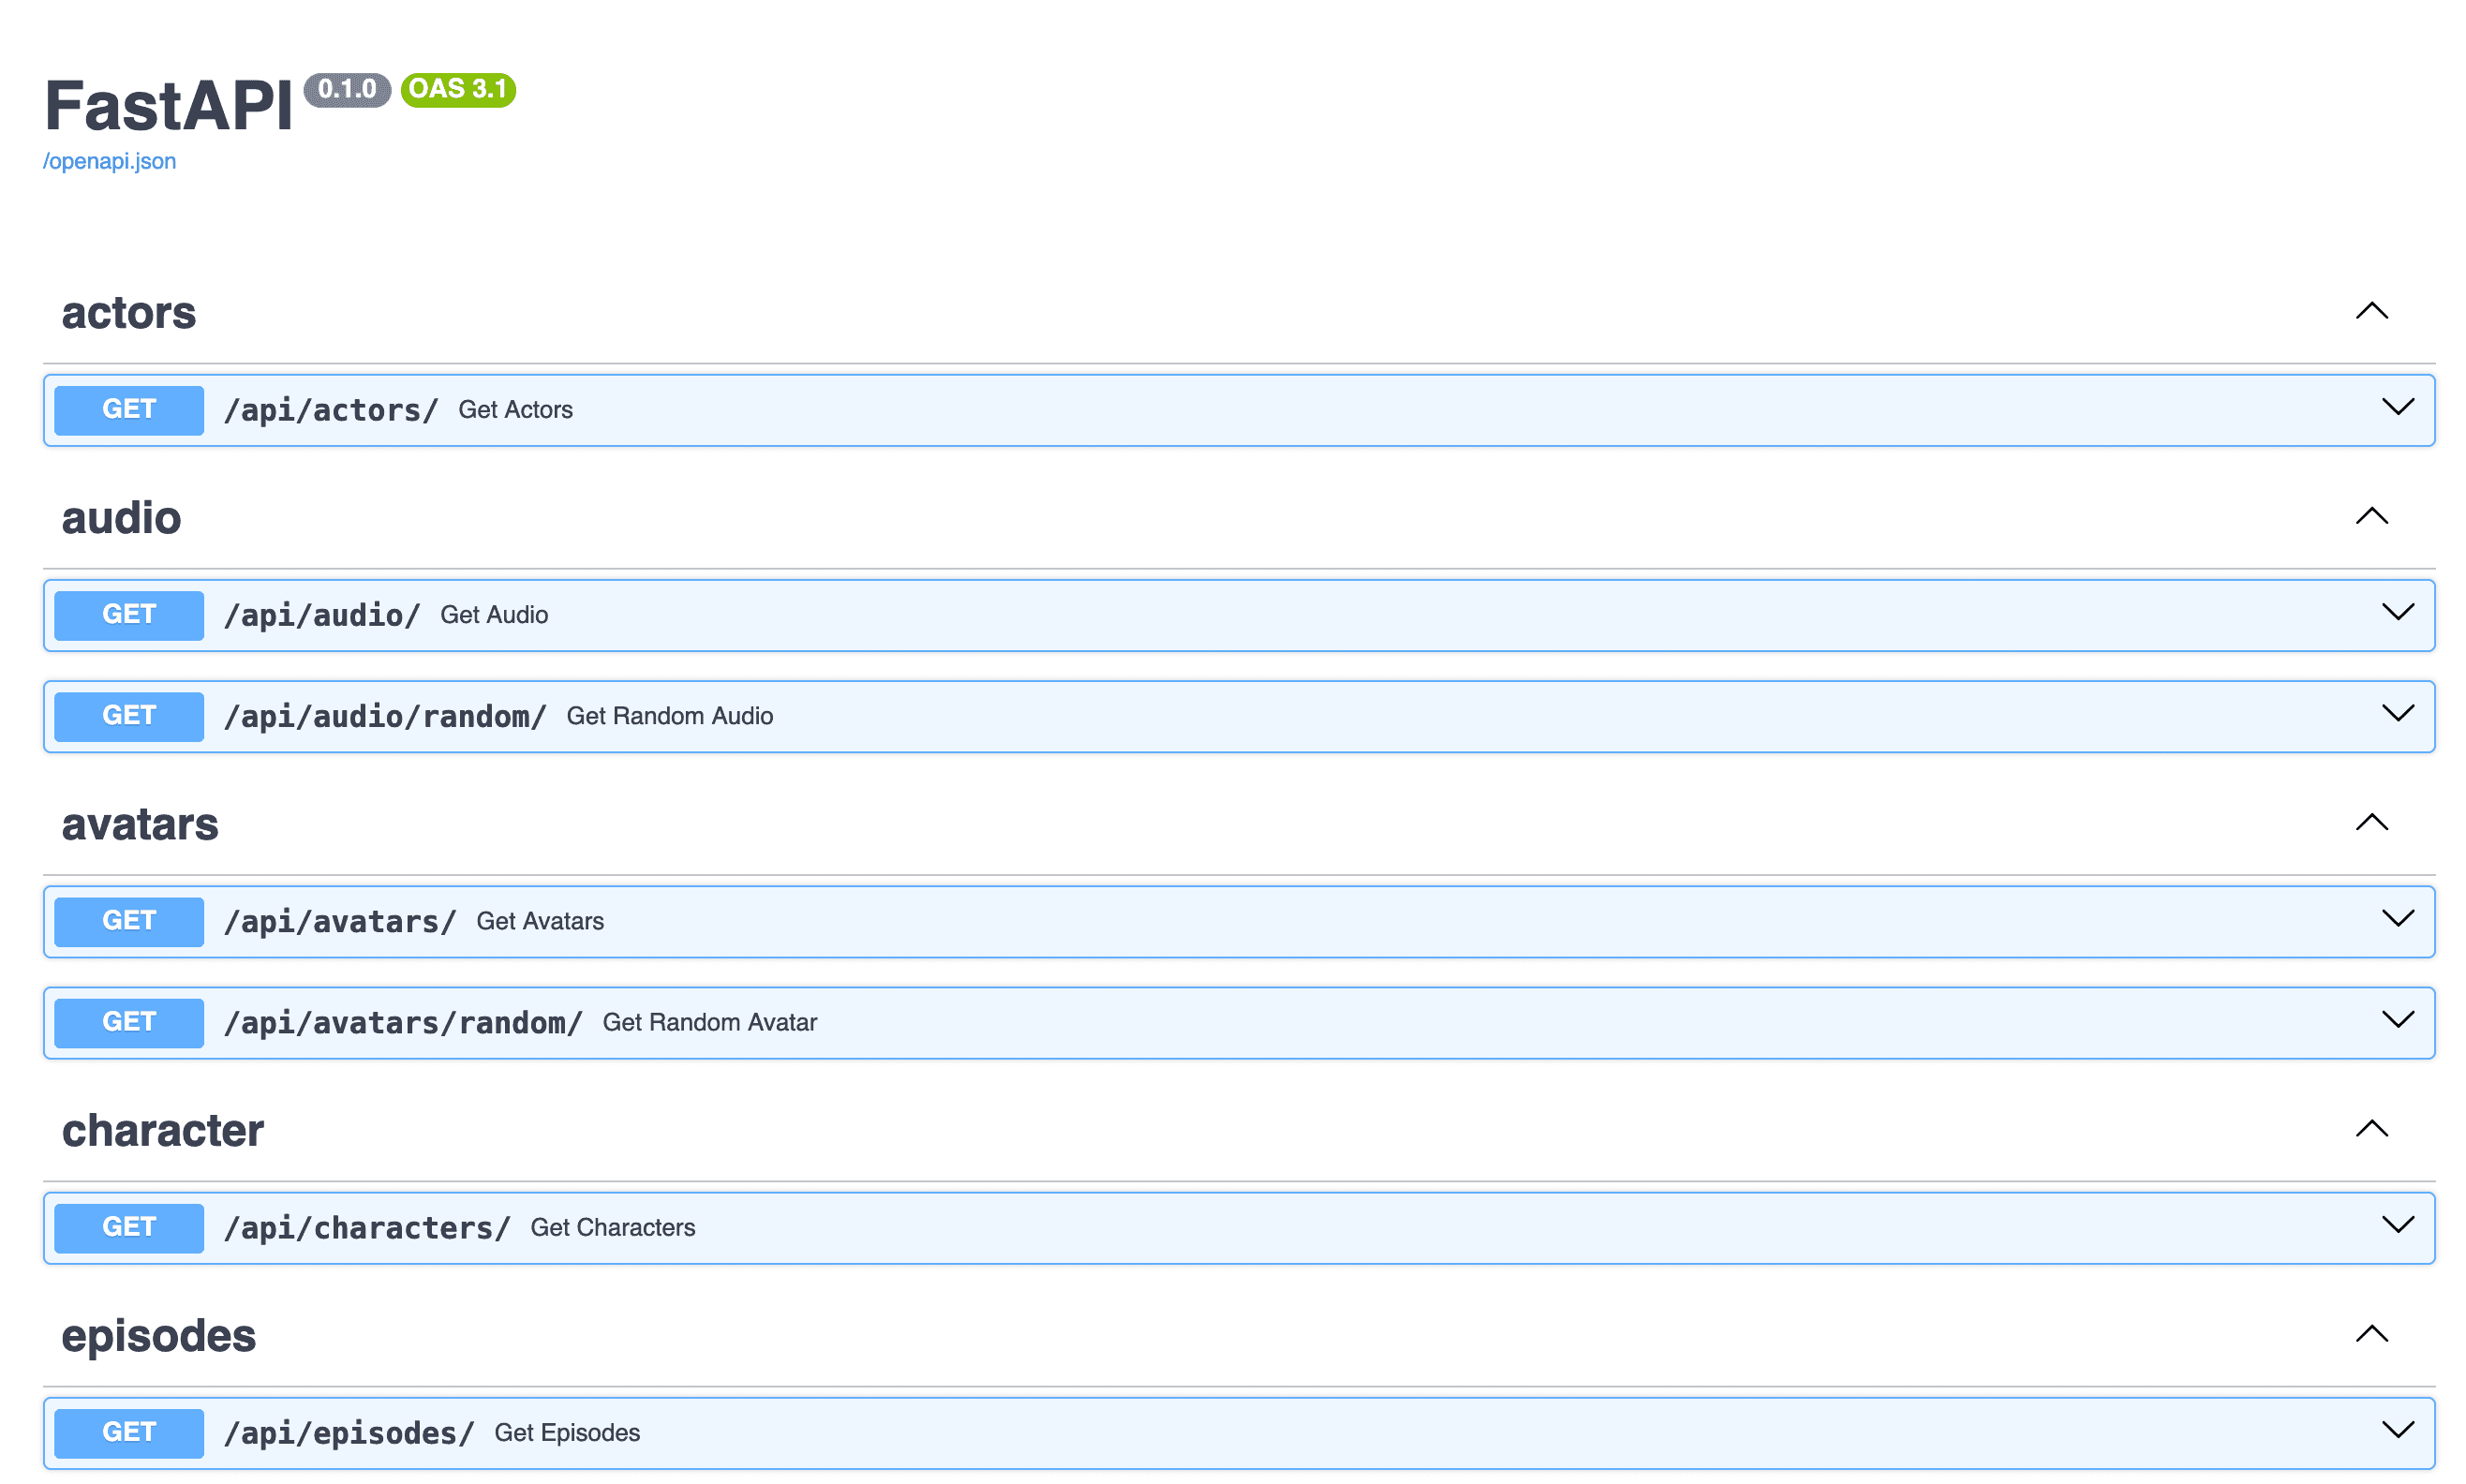
Task: Click the Get Random Audio summary
Action: pos(669,716)
